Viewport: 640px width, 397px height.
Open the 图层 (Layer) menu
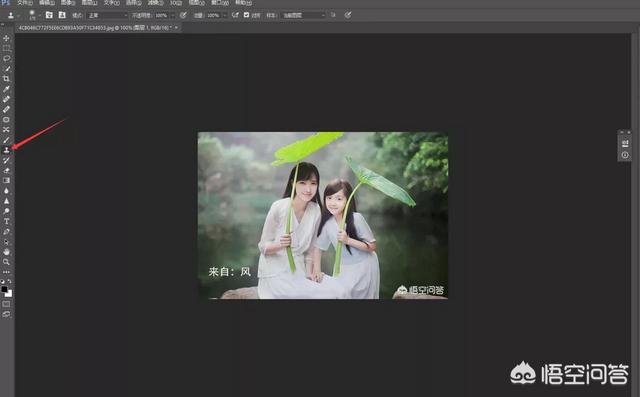click(x=90, y=2)
